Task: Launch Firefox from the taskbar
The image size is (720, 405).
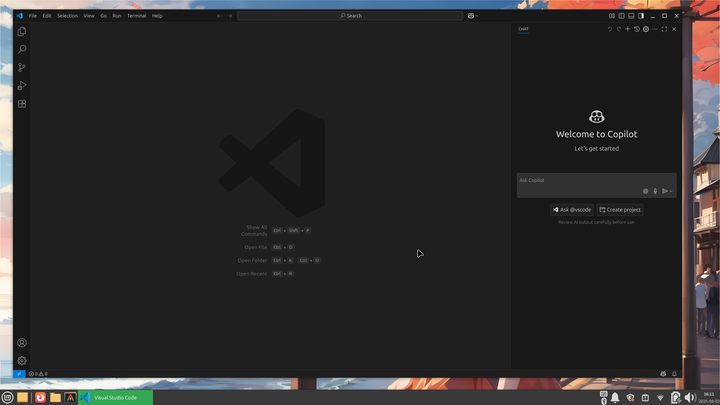Action: click(40, 398)
